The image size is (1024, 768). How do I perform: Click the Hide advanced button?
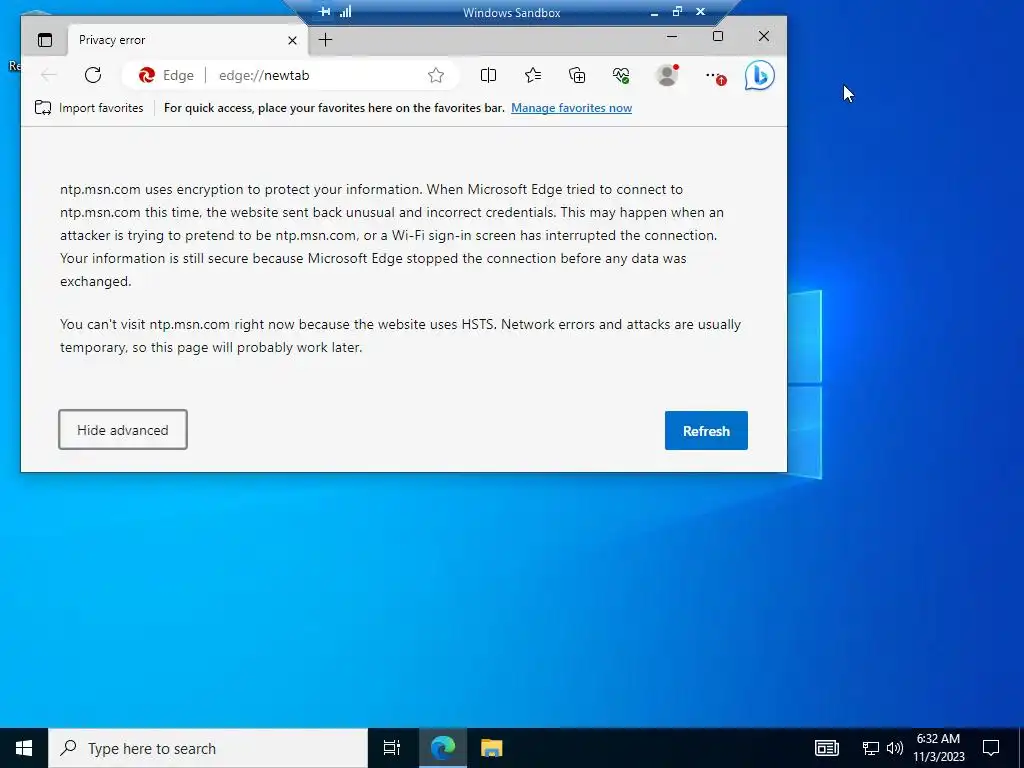[123, 430]
